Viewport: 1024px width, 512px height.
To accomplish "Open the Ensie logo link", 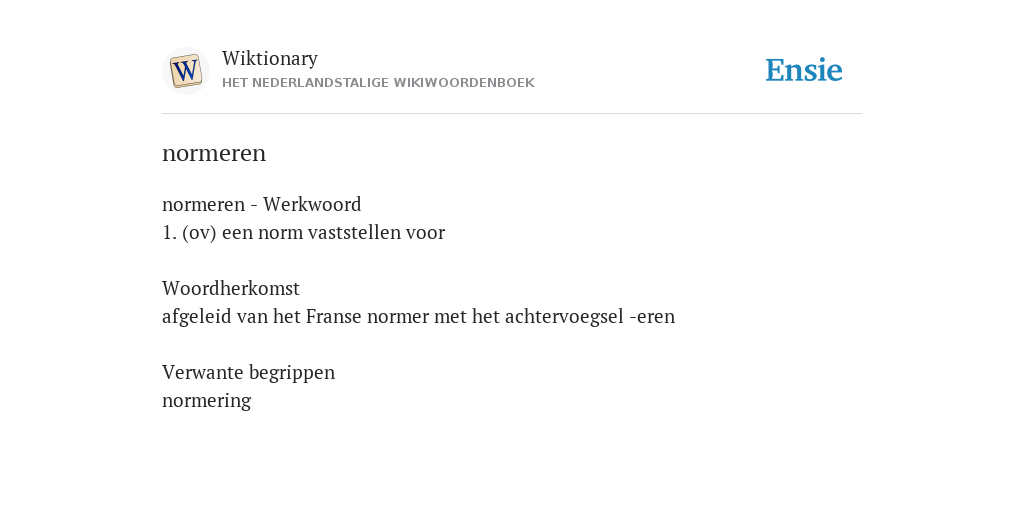I will point(804,70).
